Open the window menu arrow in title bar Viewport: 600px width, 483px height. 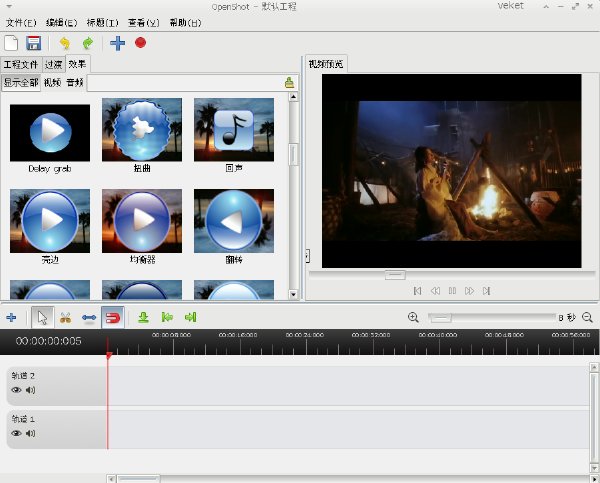[9, 7]
